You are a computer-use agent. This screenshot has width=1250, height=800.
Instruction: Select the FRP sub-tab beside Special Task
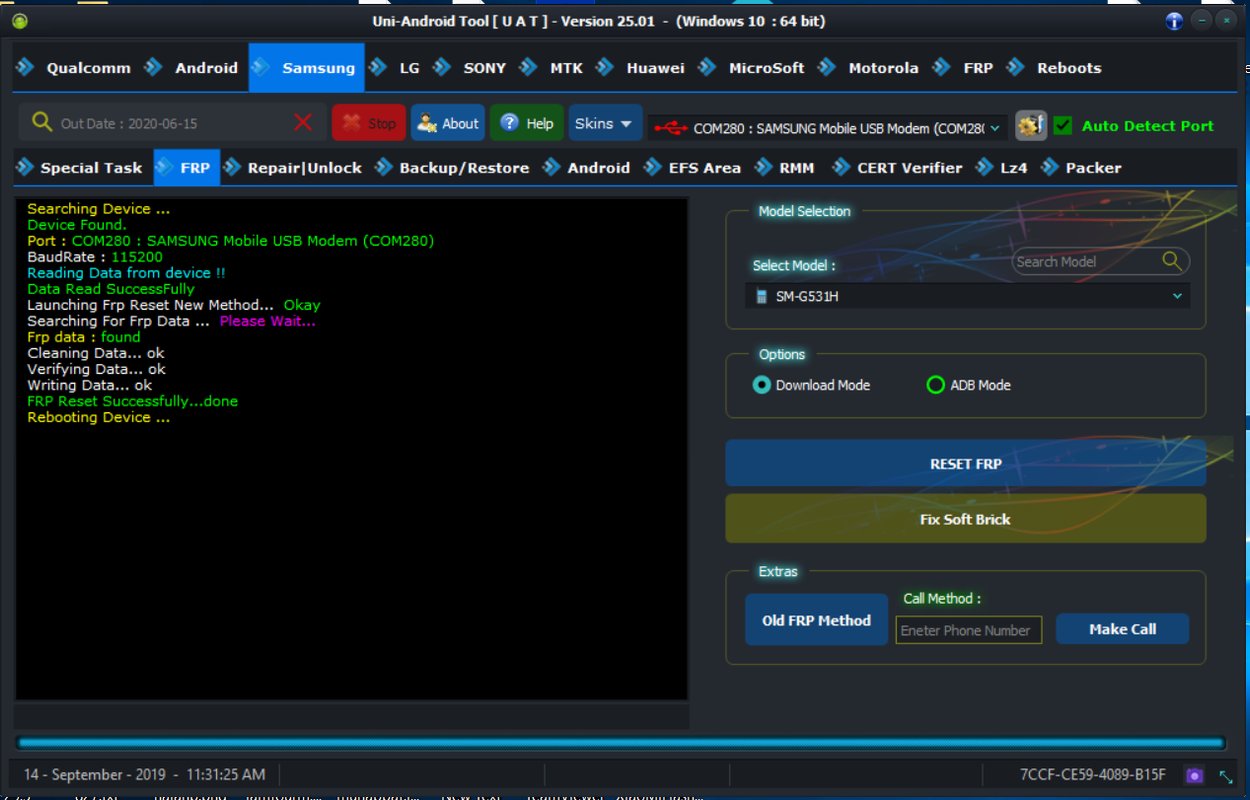tap(187, 167)
